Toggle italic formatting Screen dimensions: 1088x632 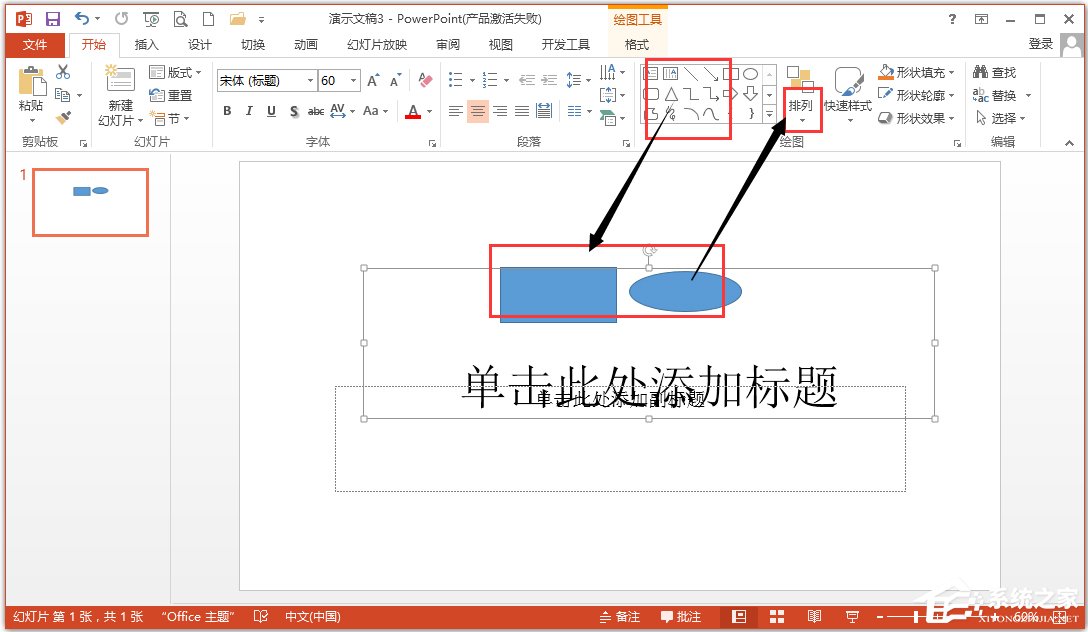tap(249, 111)
